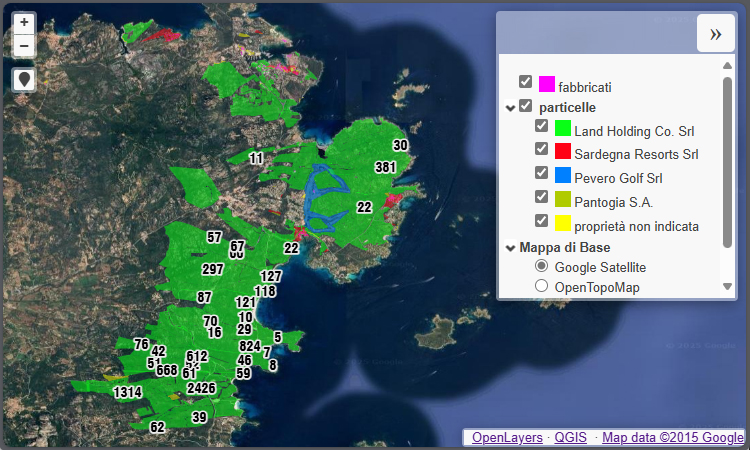Open the QGIS attribution link
The image size is (750, 450).
point(571,437)
